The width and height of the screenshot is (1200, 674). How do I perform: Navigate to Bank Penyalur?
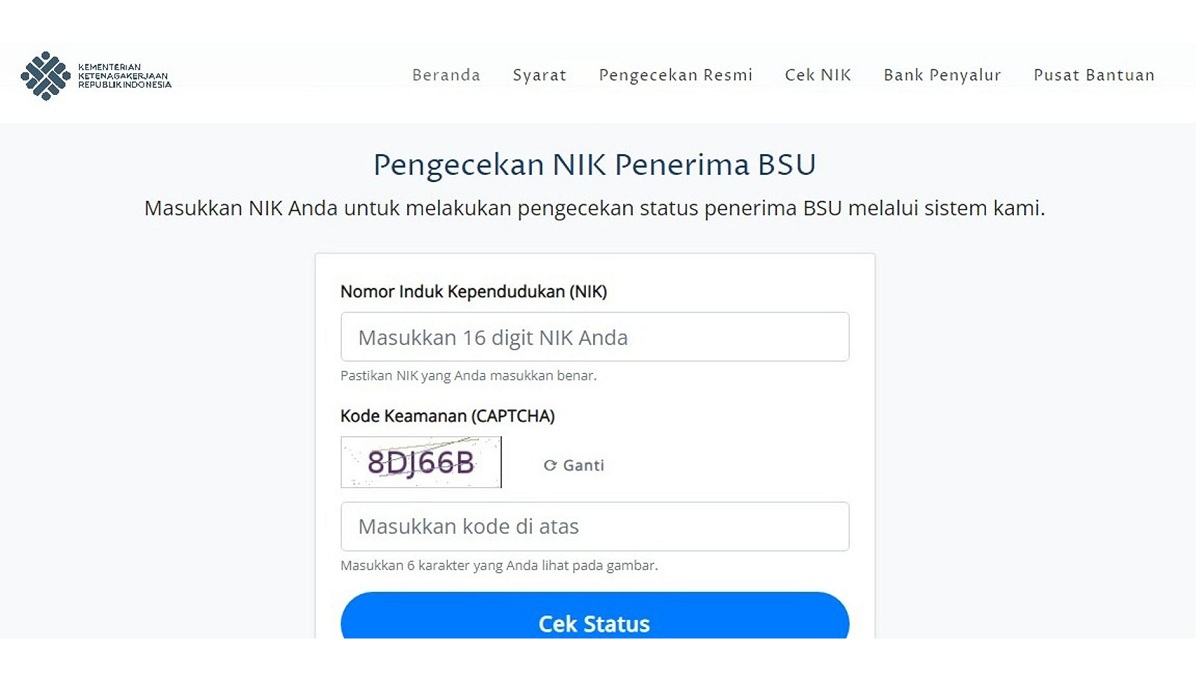point(941,75)
